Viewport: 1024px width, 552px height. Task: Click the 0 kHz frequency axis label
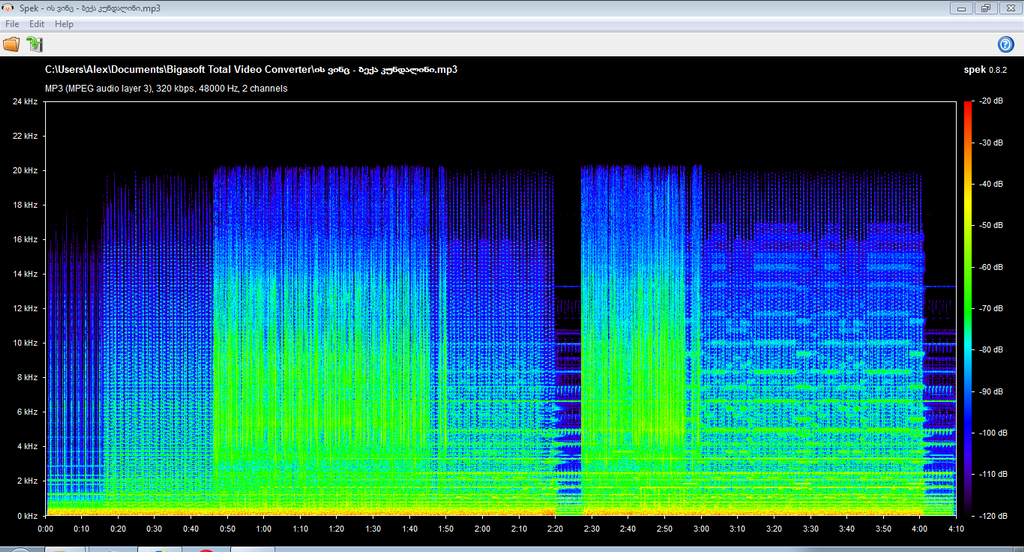tap(27, 515)
